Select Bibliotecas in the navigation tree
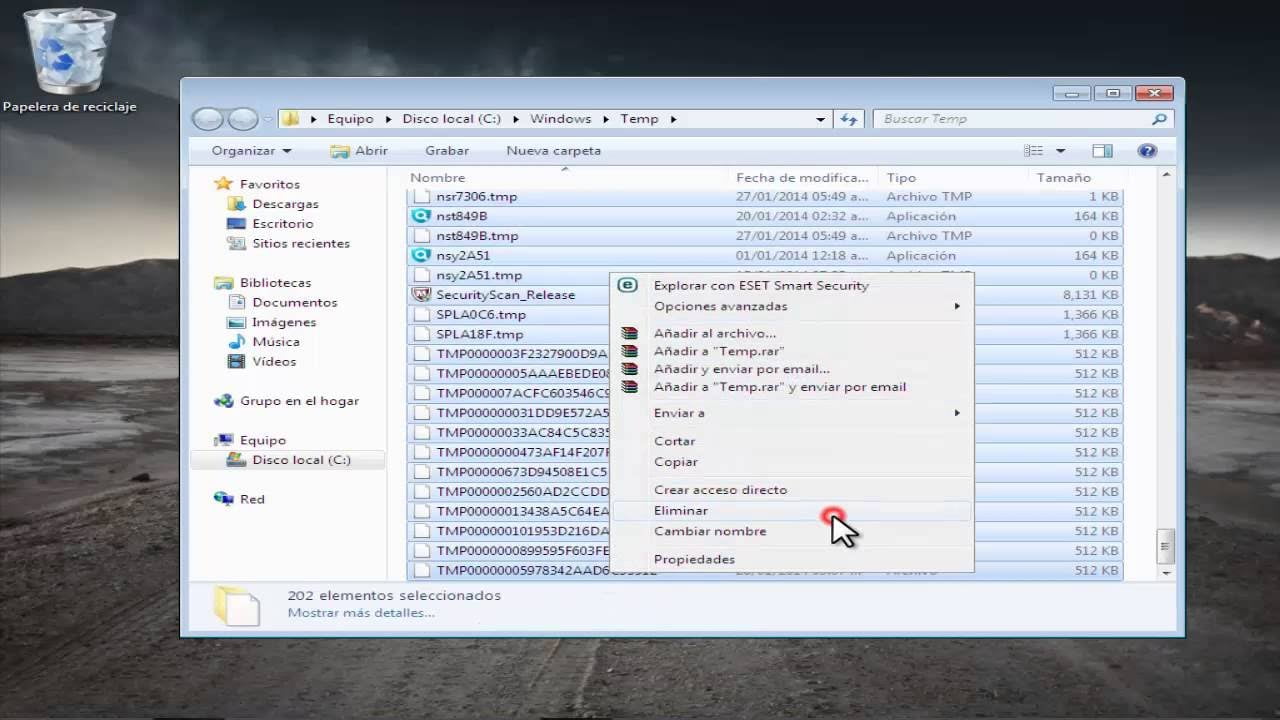Screen dimensions: 1280x720 pos(275,283)
